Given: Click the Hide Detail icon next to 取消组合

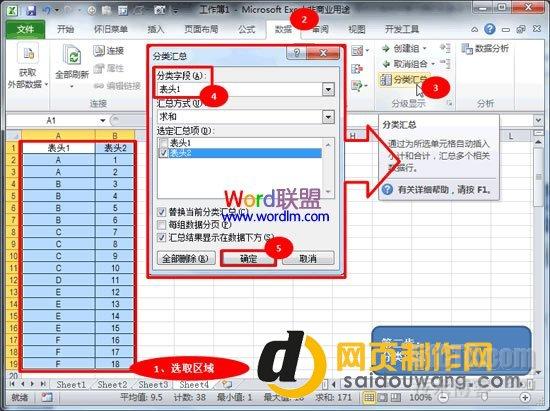Looking at the screenshot, I should point(445,63).
